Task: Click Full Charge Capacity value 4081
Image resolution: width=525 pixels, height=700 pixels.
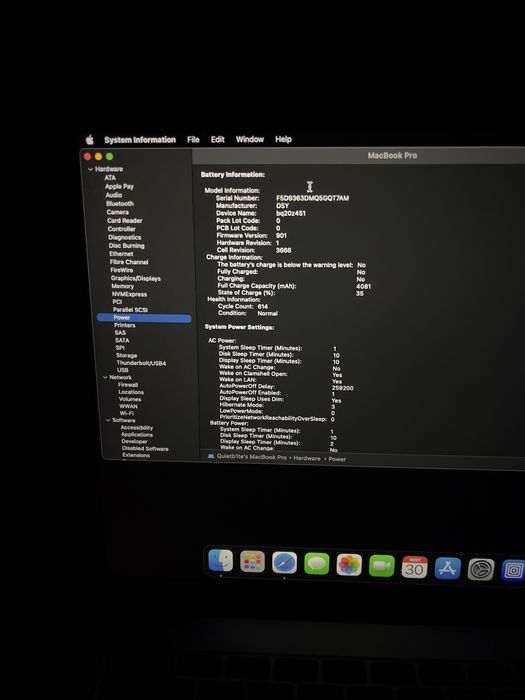Action: [x=364, y=287]
